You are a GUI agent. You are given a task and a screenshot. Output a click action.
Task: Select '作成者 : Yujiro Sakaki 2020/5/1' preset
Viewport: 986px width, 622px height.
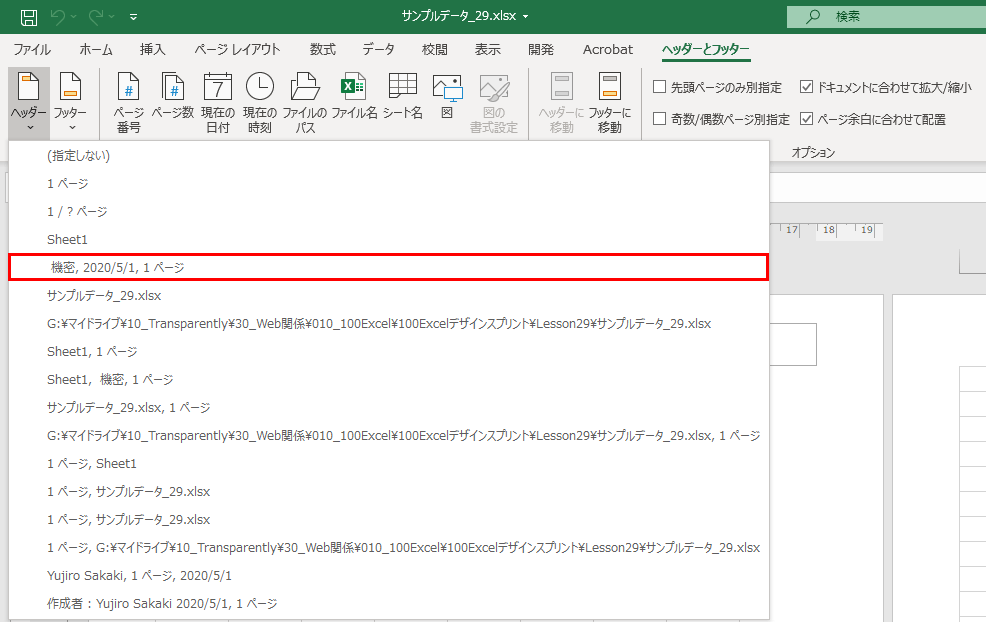[389, 603]
